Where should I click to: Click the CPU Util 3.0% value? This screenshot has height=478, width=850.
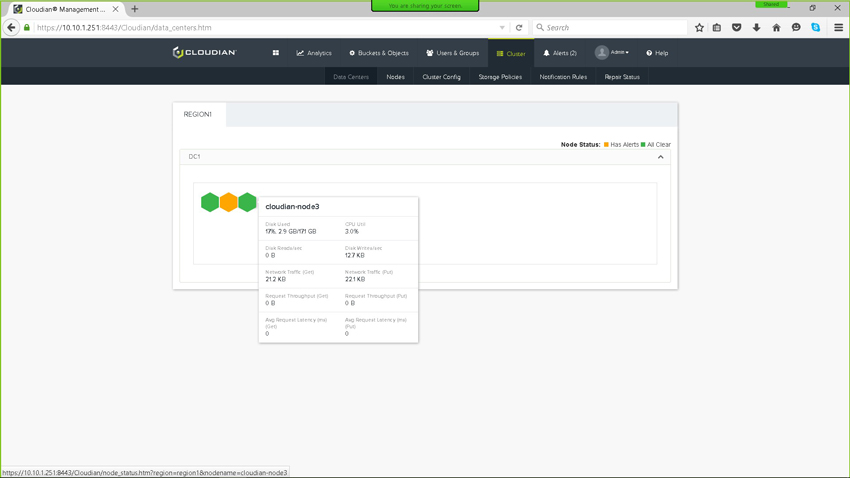[352, 231]
